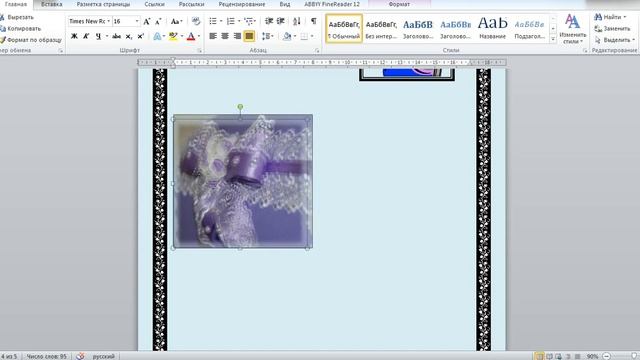Image resolution: width=640 pixels, height=360 pixels.
Task: Open the Рассылки tab
Action: coord(191,4)
